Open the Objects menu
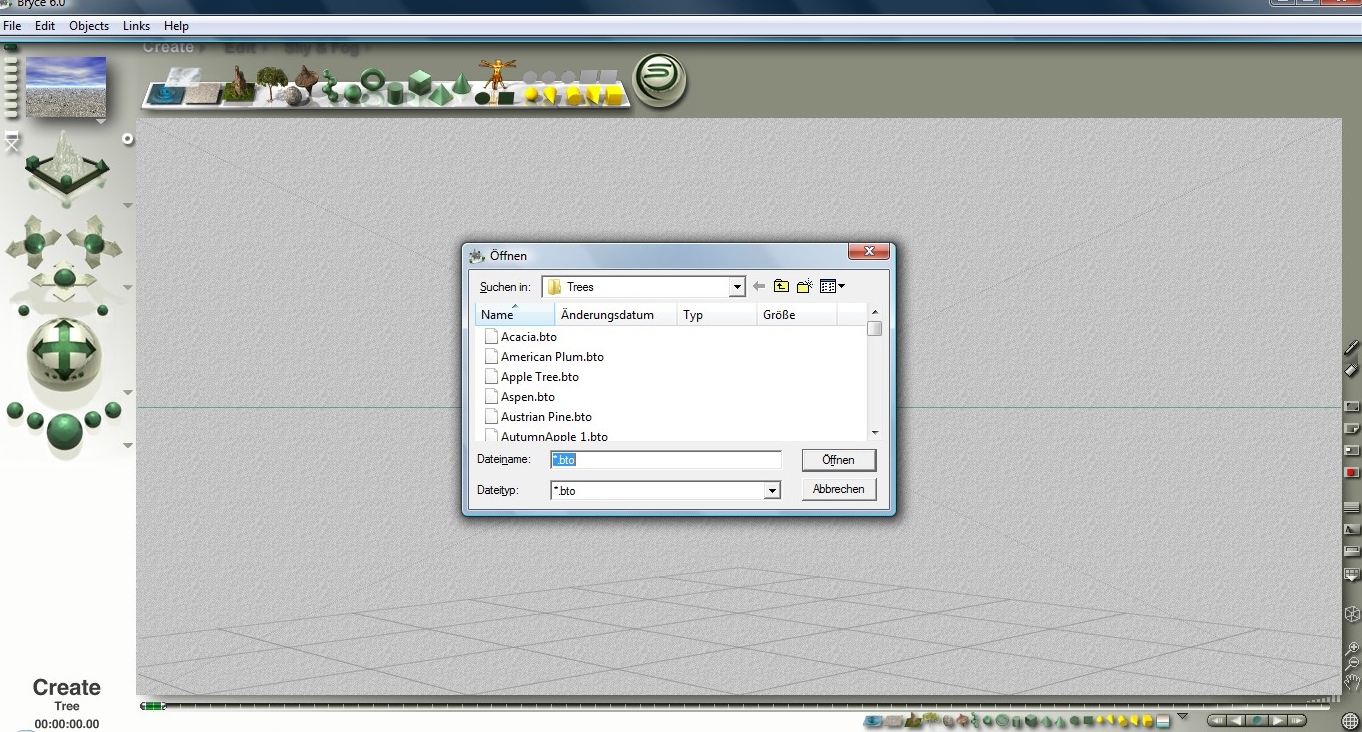The width and height of the screenshot is (1362, 732). tap(89, 26)
